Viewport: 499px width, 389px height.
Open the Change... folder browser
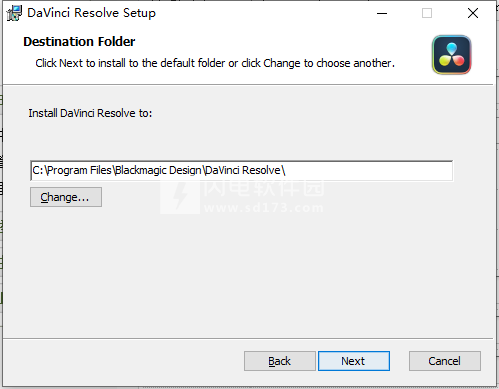tap(66, 197)
